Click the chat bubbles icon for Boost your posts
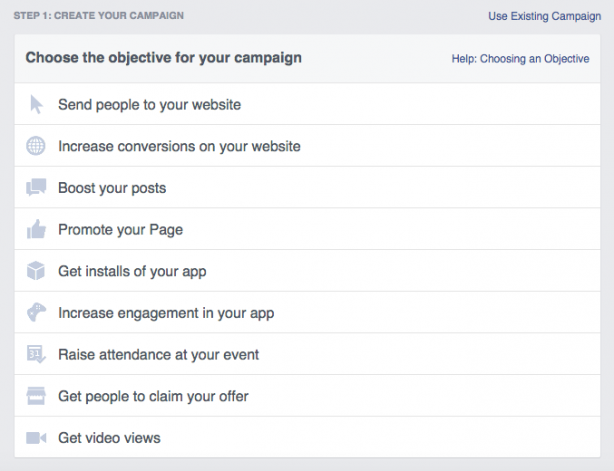This screenshot has width=614, height=471. [36, 188]
